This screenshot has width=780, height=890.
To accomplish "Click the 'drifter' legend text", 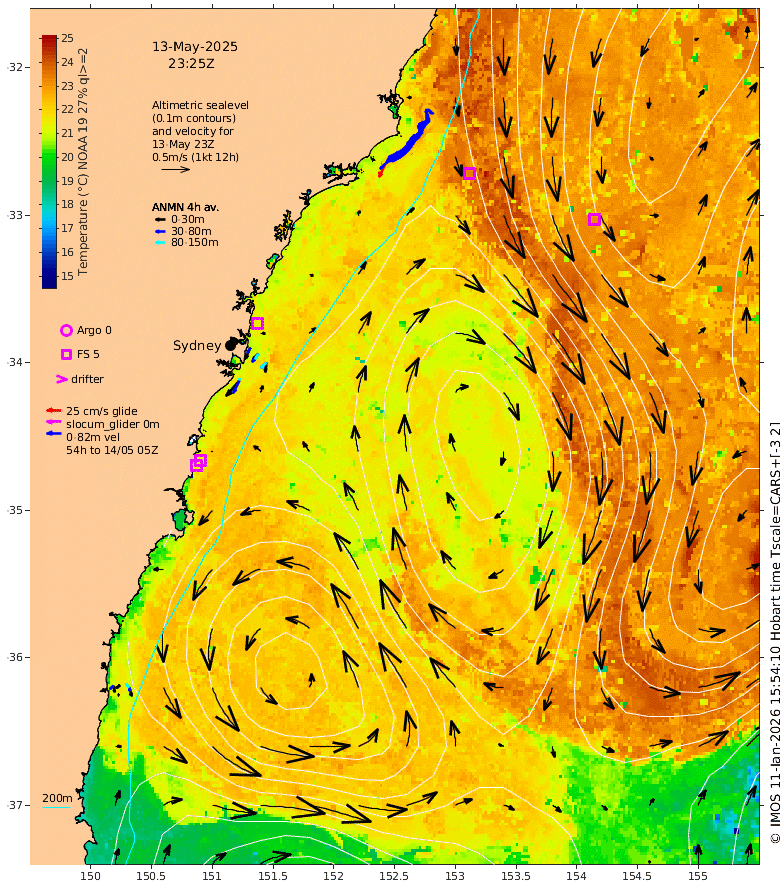I will pyautogui.click(x=87, y=379).
